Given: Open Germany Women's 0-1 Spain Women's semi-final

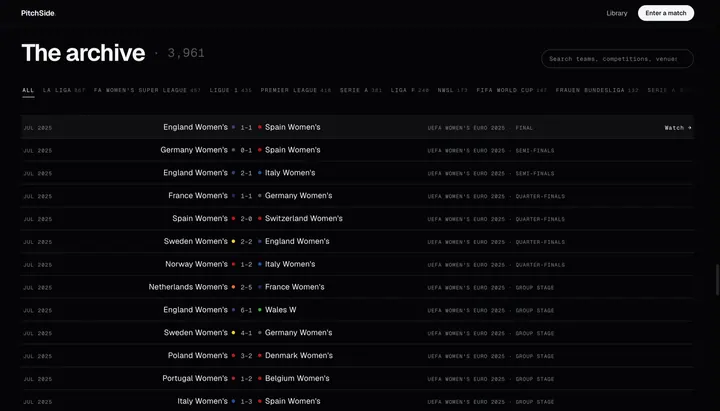Looking at the screenshot, I should pos(357,150).
